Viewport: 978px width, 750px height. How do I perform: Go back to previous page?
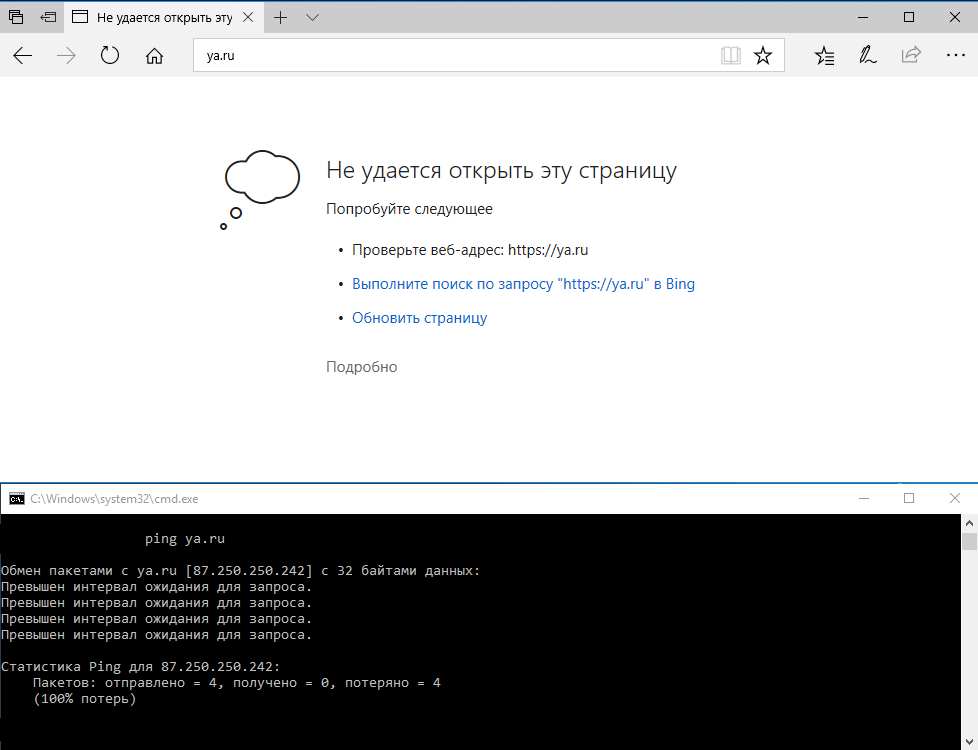tap(22, 56)
